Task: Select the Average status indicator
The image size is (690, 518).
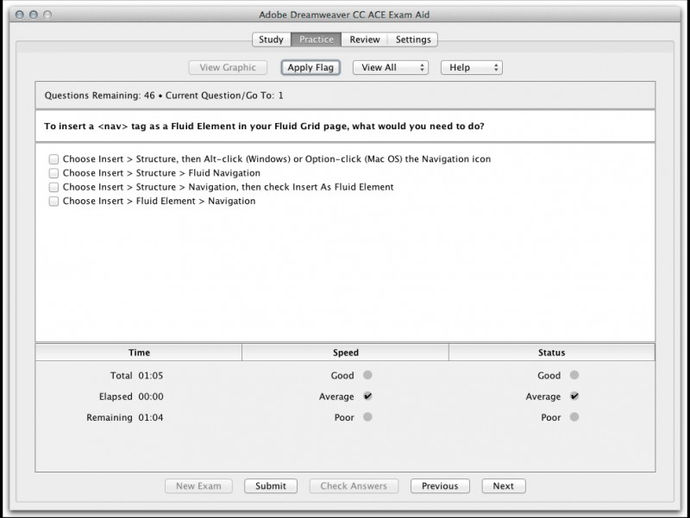Action: coord(574,396)
